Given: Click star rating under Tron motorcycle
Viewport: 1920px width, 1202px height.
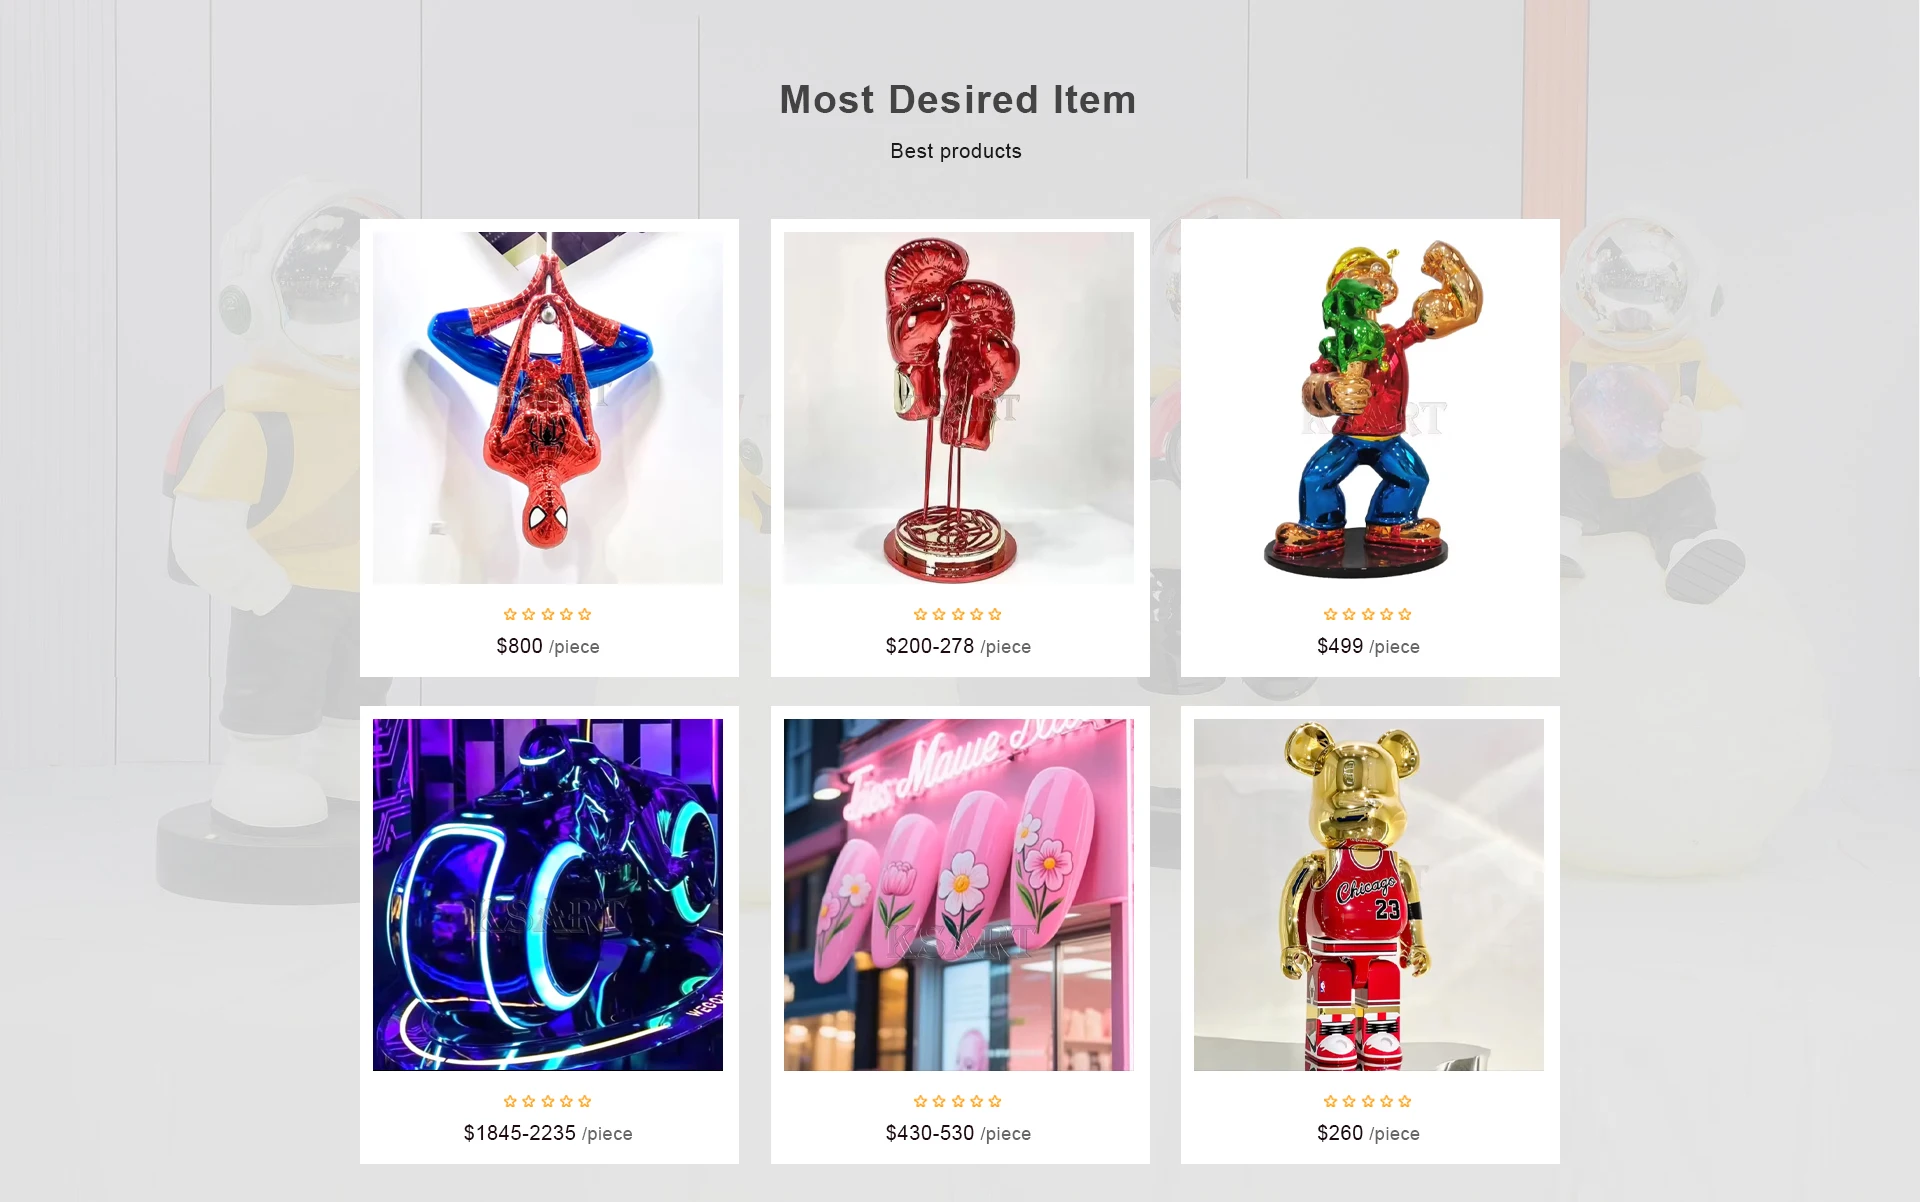Looking at the screenshot, I should click(x=548, y=1101).
